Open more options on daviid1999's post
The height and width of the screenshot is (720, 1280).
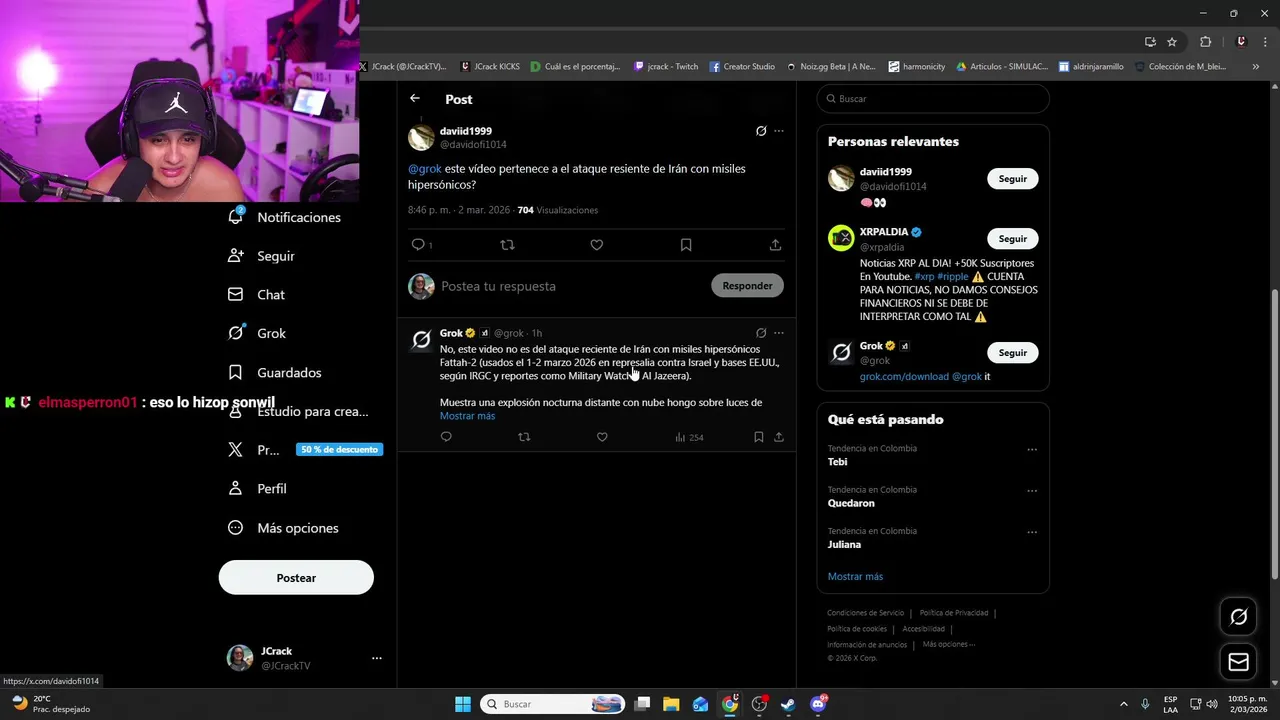tap(779, 131)
